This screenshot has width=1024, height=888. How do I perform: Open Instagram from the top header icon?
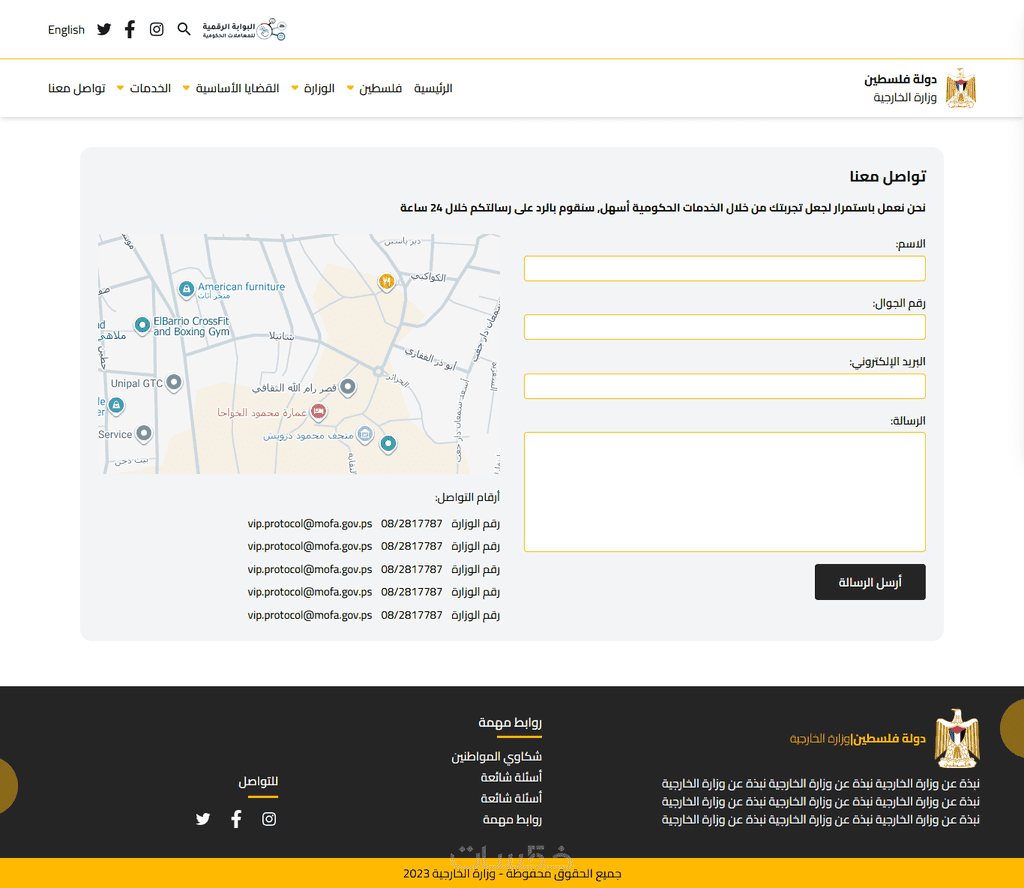[157, 30]
